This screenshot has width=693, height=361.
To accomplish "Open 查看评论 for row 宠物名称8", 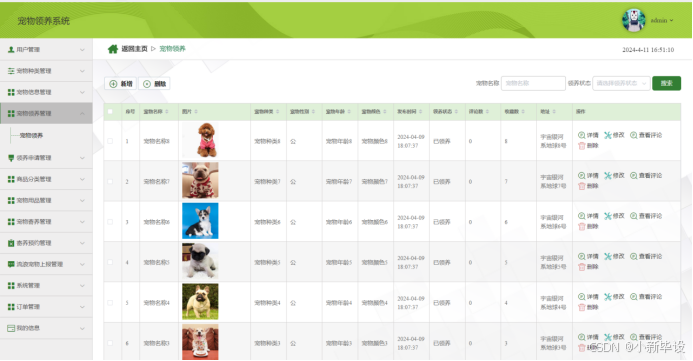I will [646, 135].
